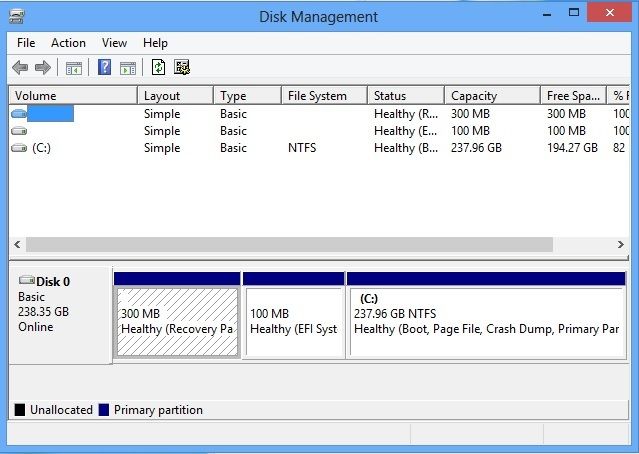Click the Forward arrow toolbar icon

[43, 68]
